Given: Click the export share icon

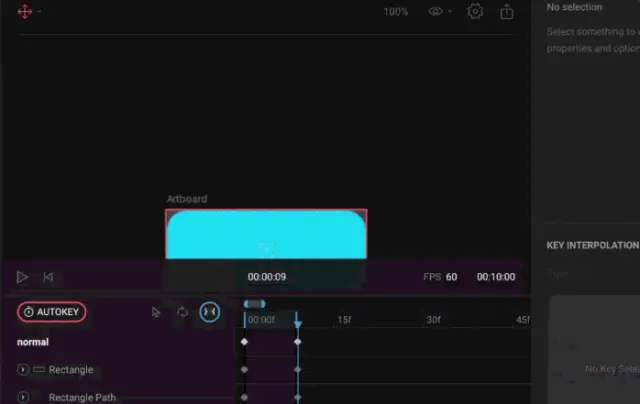Looking at the screenshot, I should coord(507,11).
